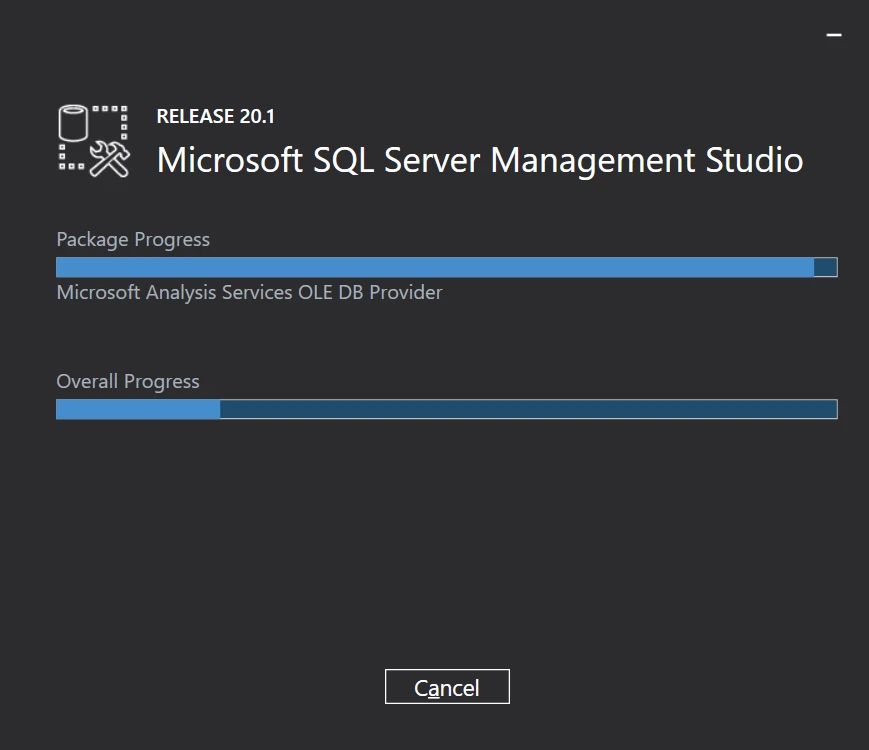
Task: Minimize the installer window
Action: [x=833, y=35]
